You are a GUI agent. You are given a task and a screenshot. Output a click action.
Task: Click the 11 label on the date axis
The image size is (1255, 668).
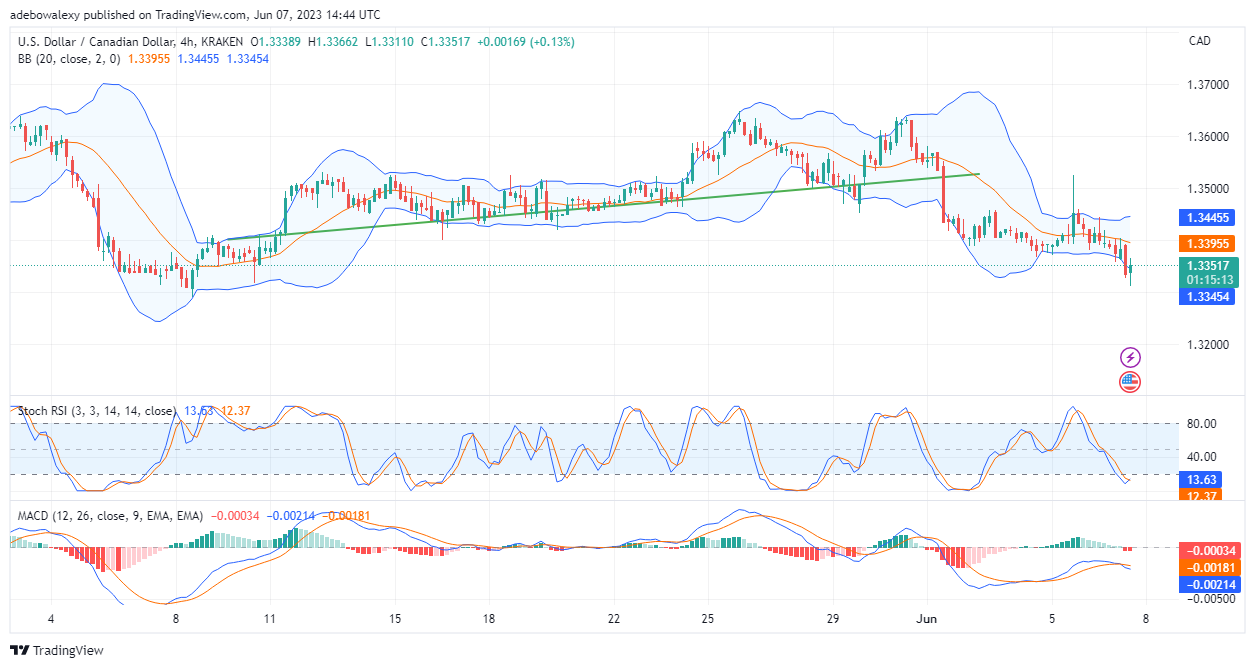tap(269, 619)
